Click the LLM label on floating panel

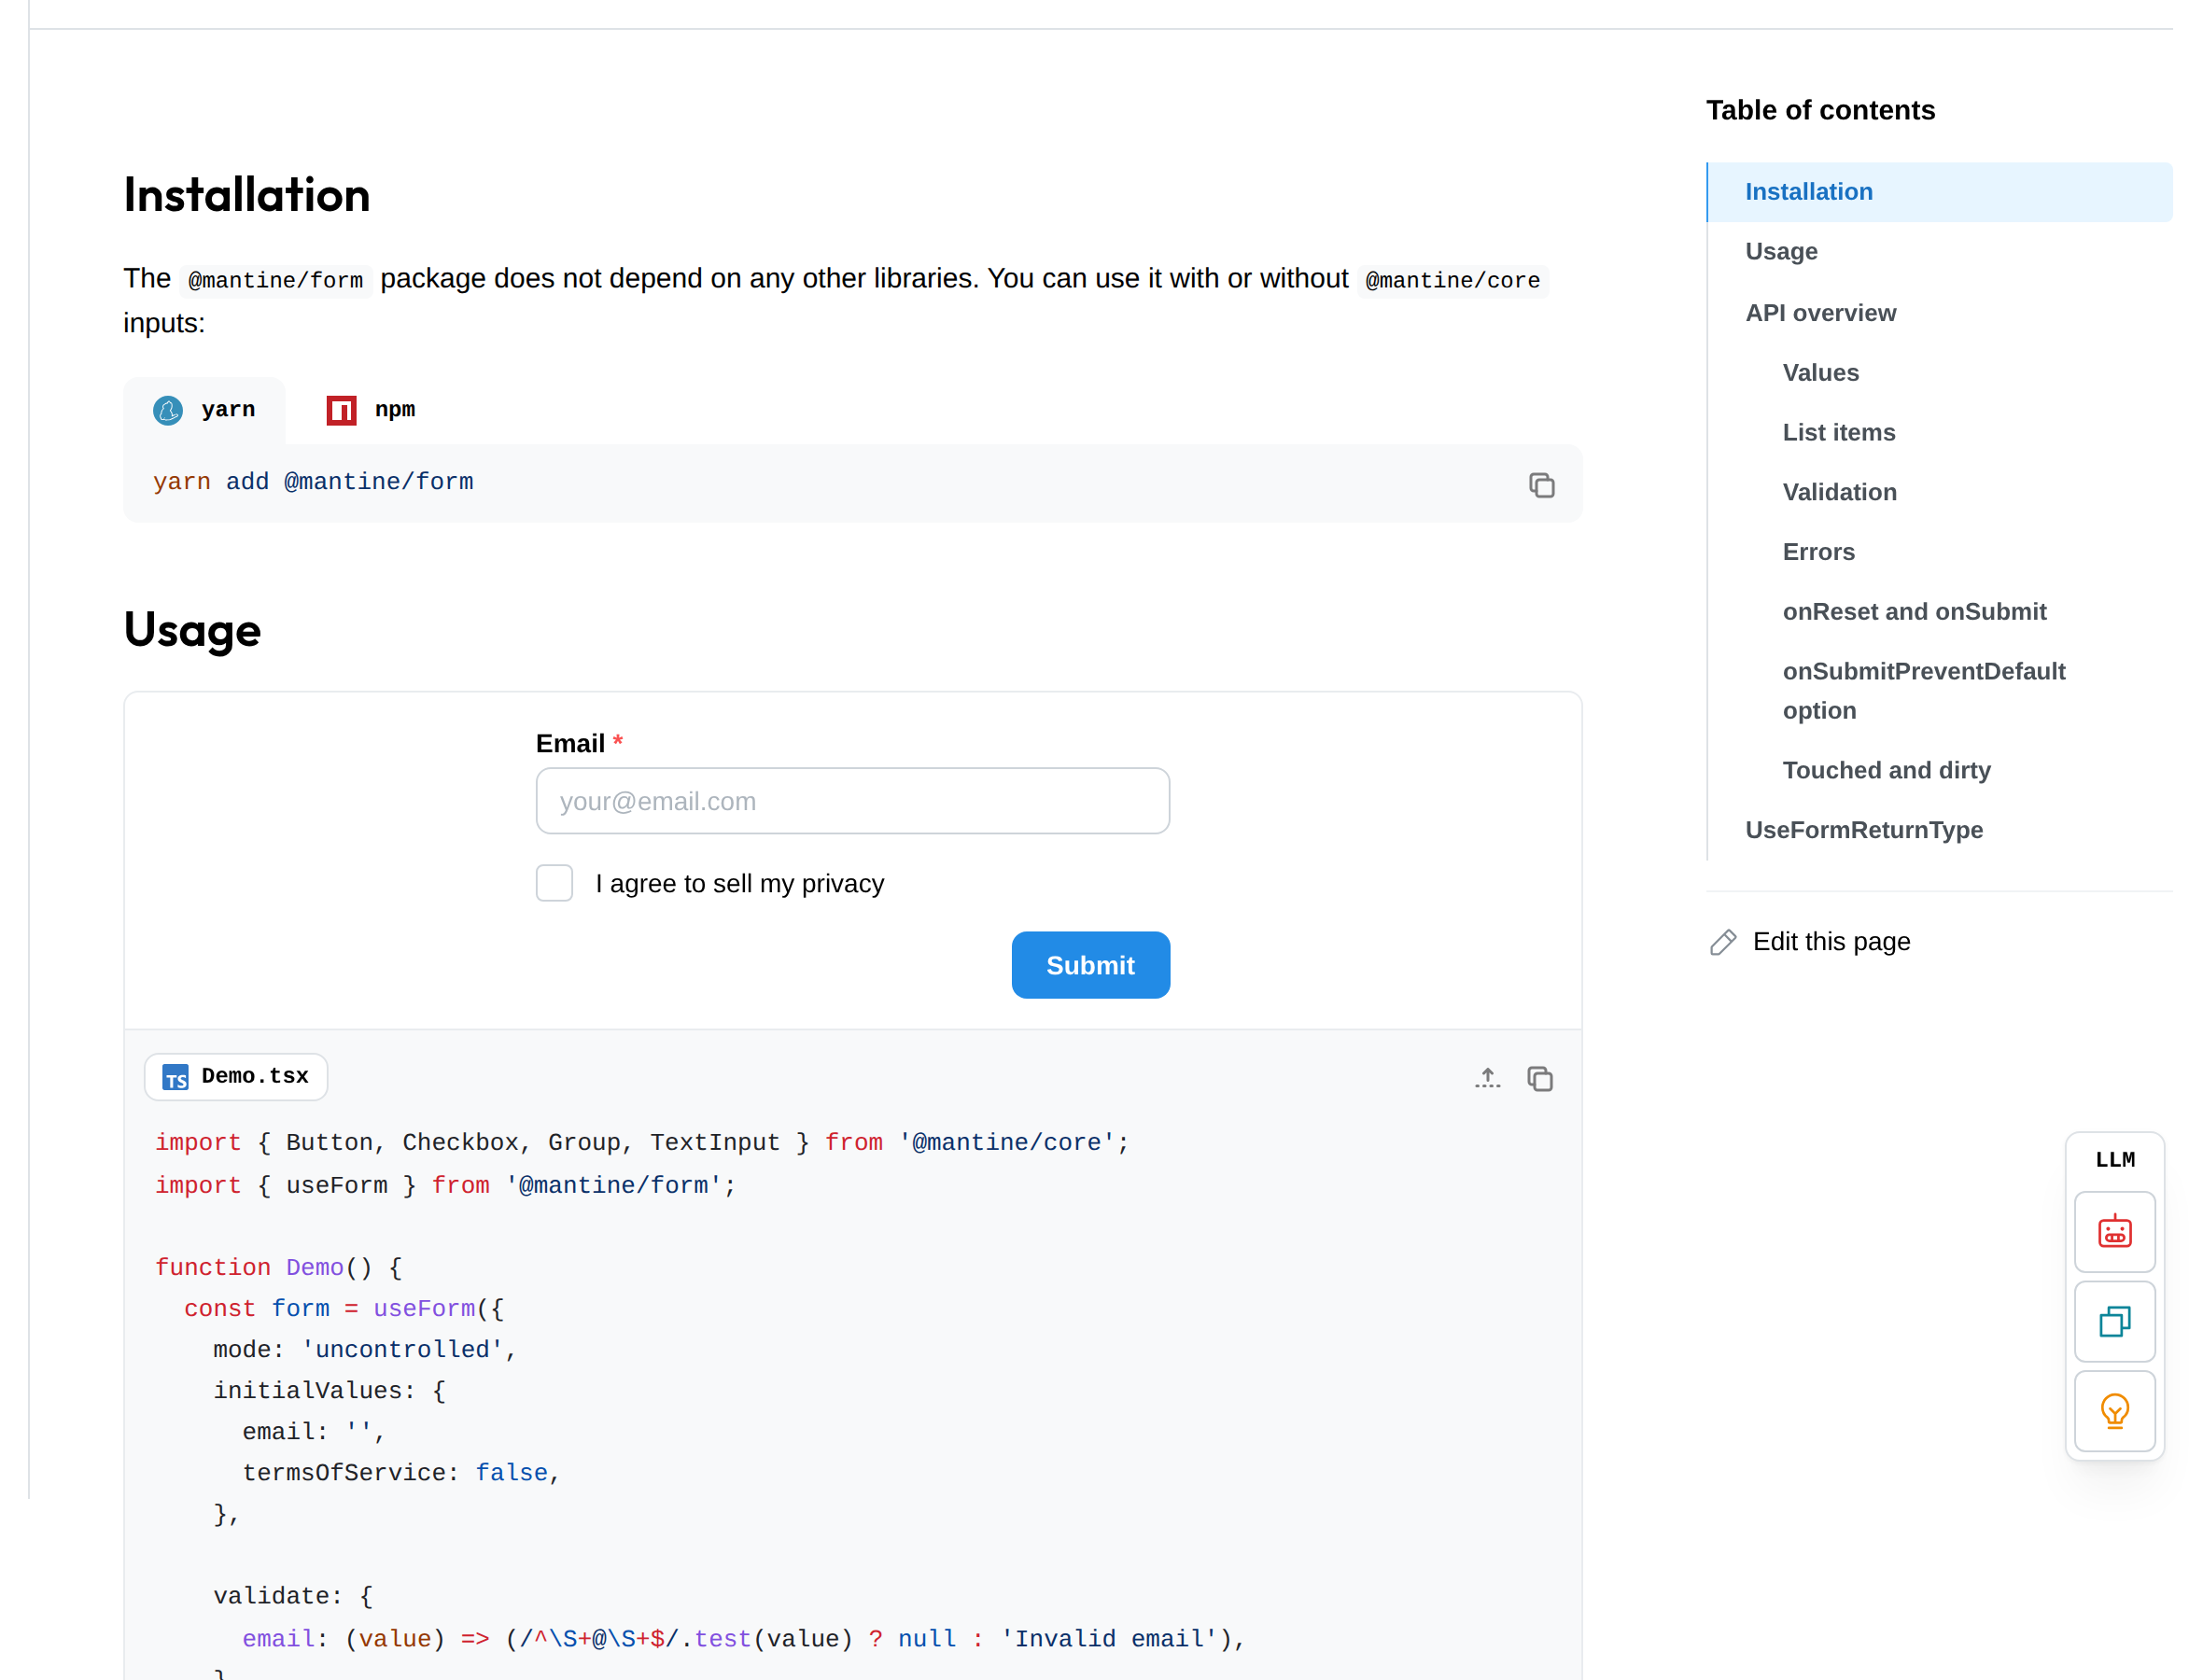2114,1160
